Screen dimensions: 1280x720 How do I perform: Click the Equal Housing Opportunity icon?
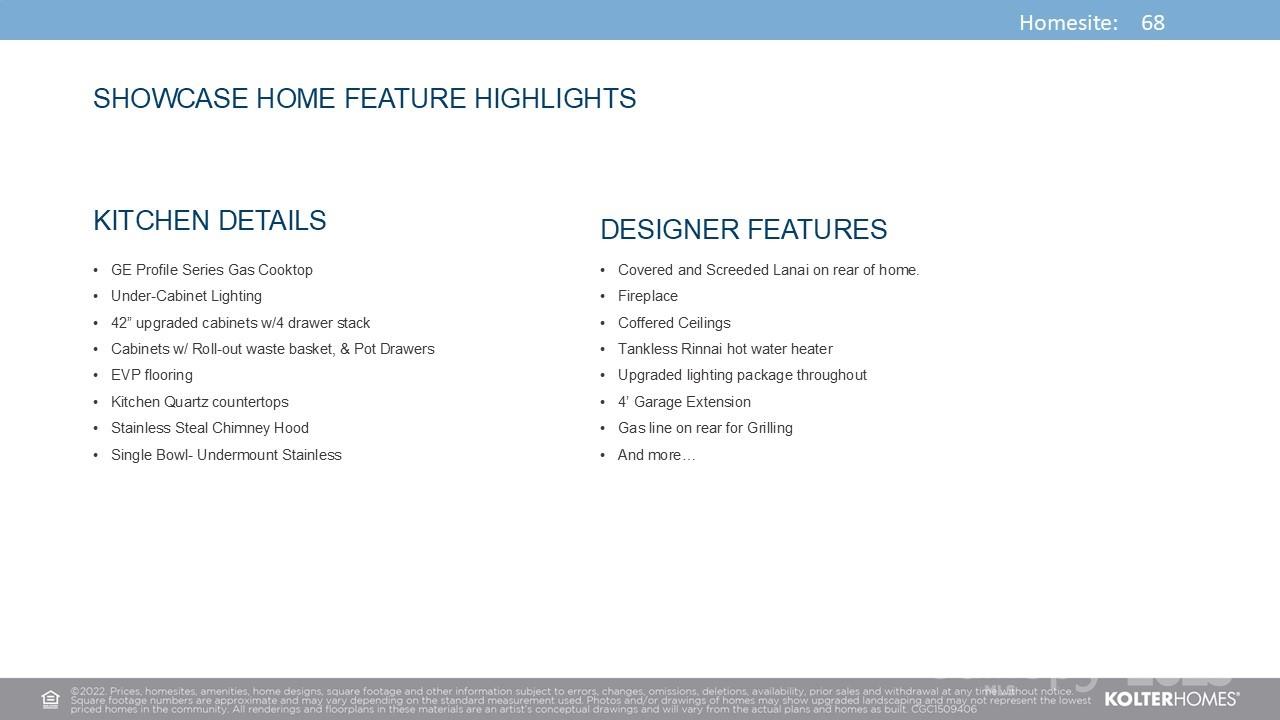click(x=50, y=699)
